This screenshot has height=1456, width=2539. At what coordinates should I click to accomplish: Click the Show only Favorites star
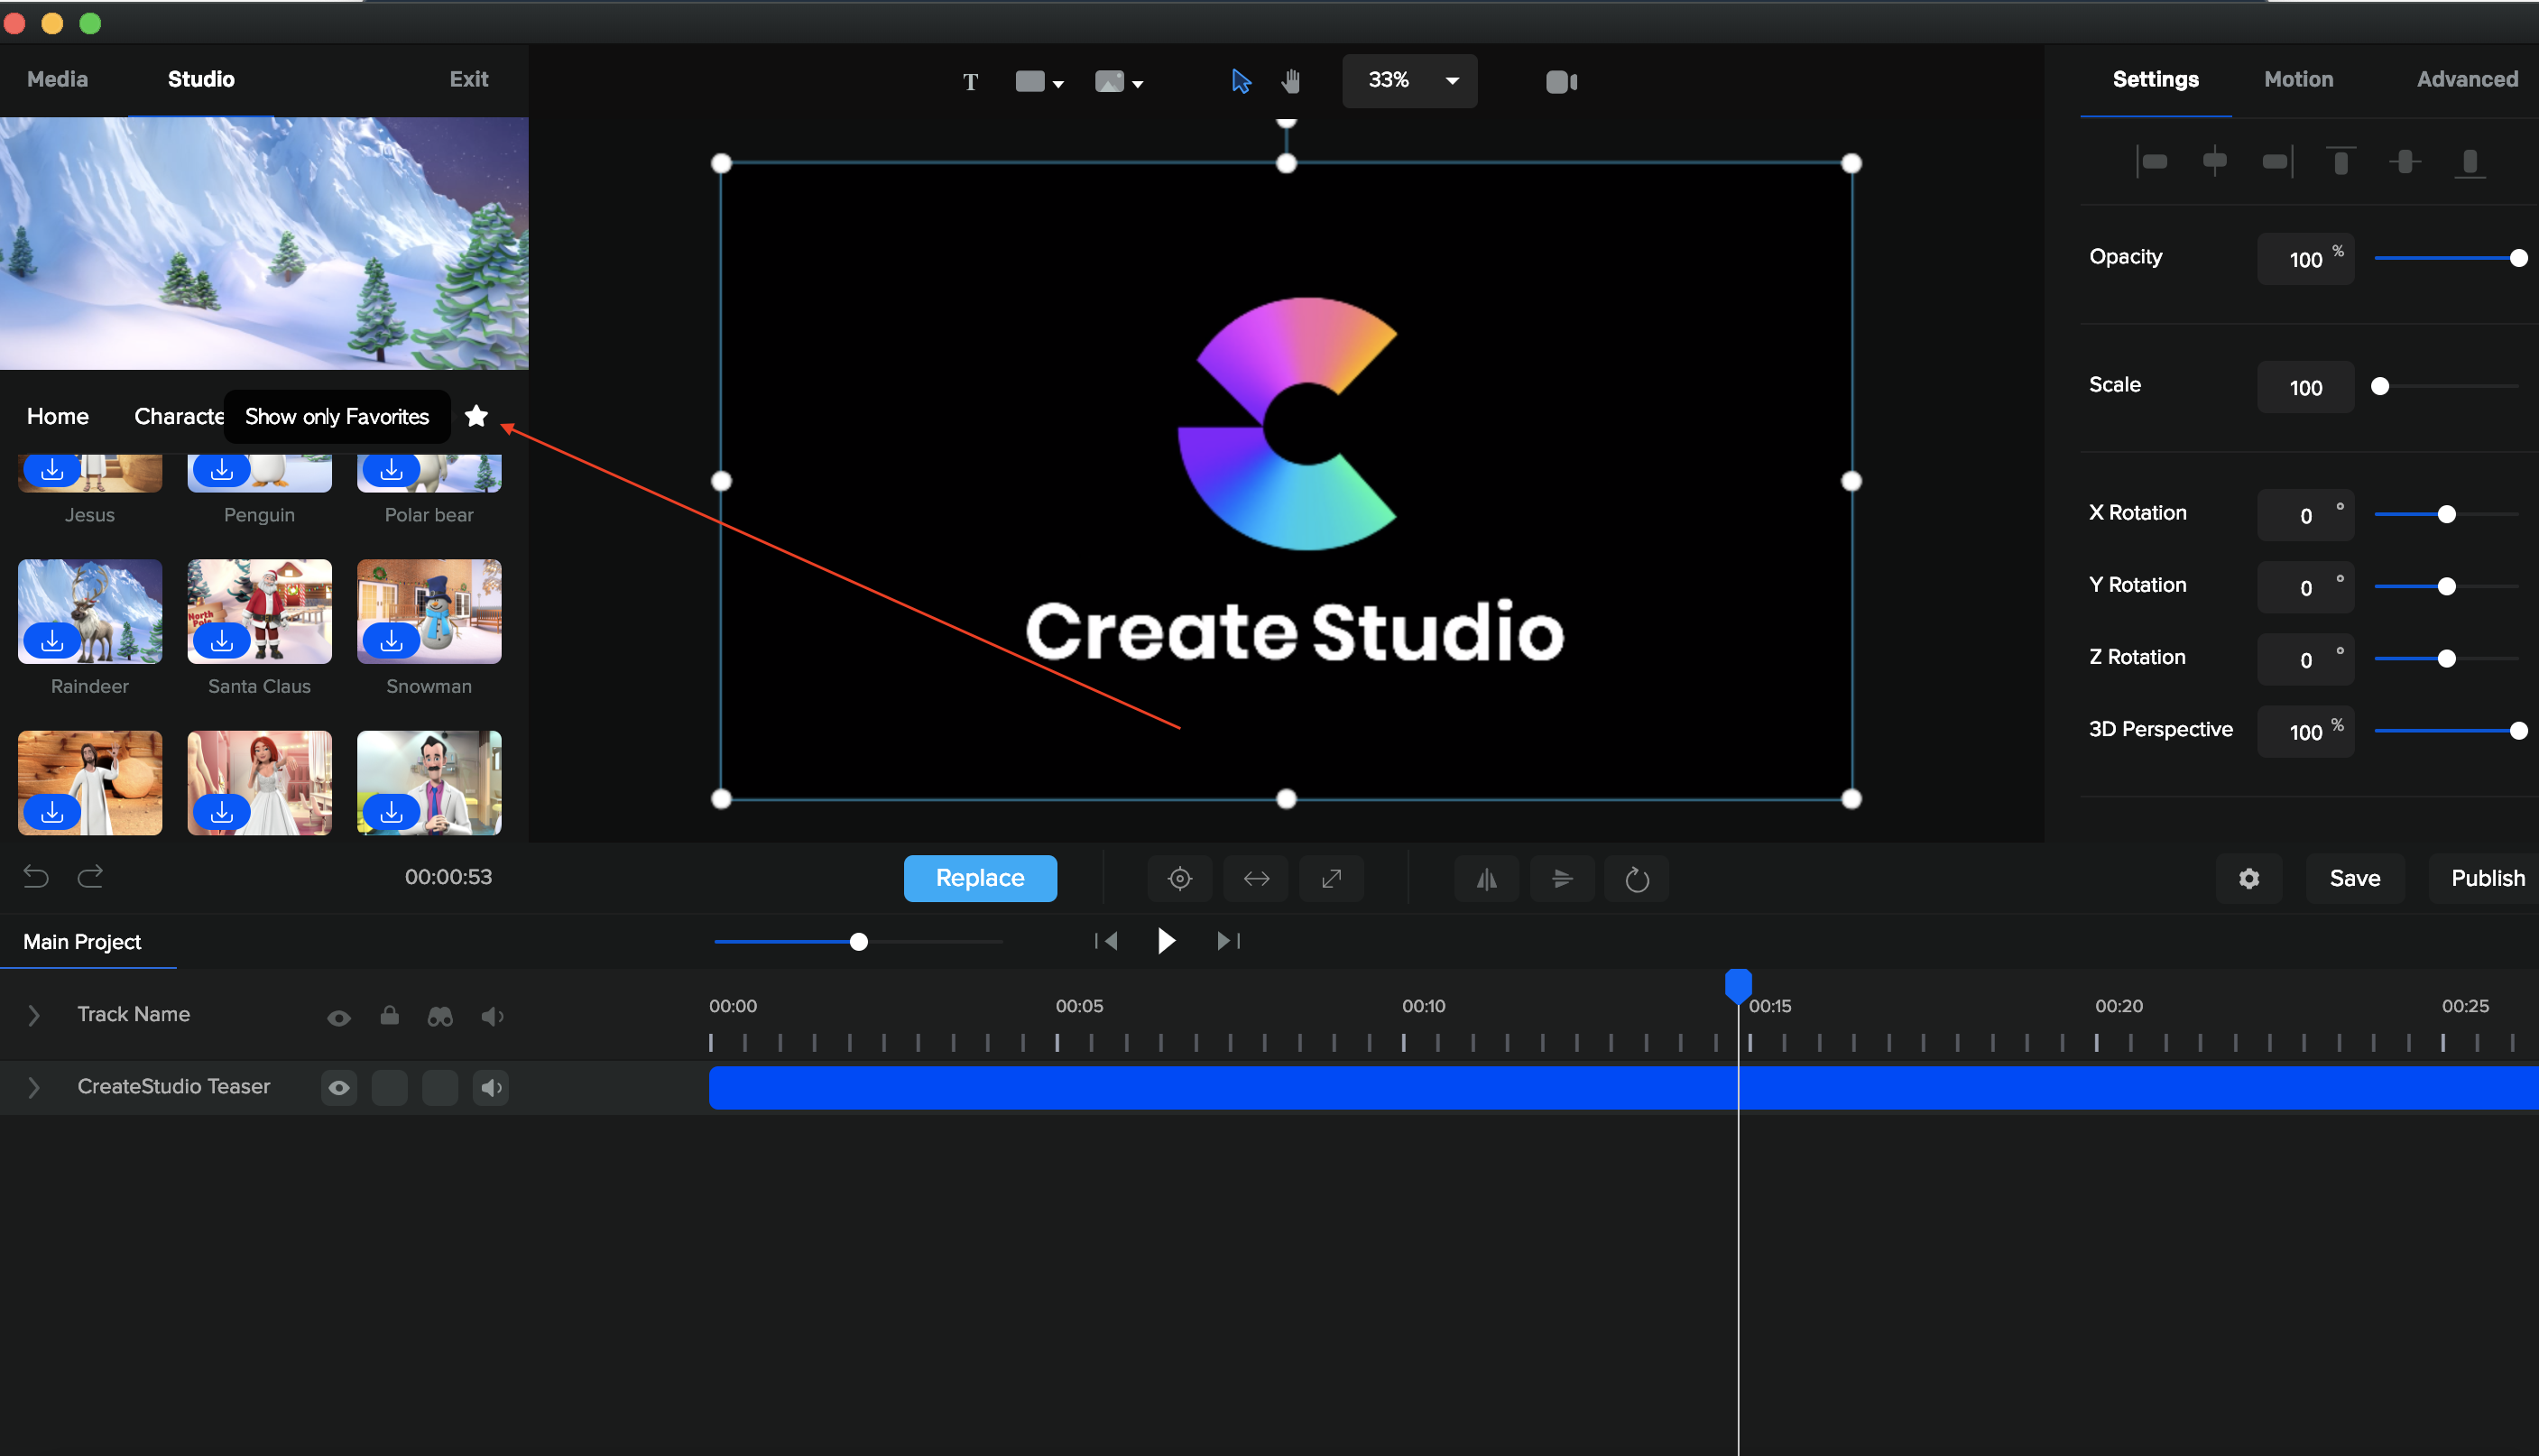[x=476, y=415]
